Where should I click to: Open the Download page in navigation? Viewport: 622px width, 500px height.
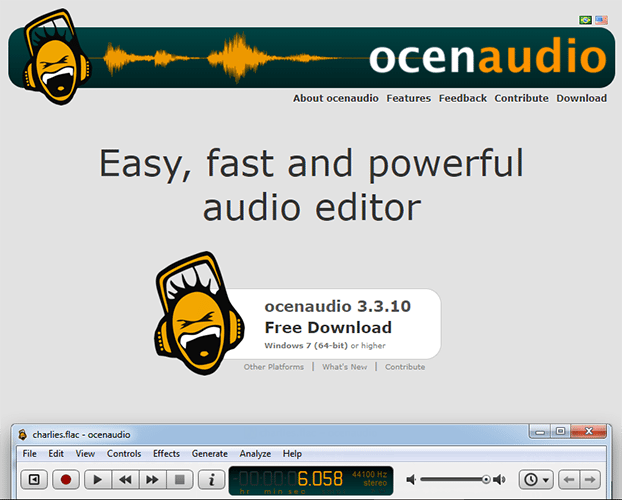(582, 98)
